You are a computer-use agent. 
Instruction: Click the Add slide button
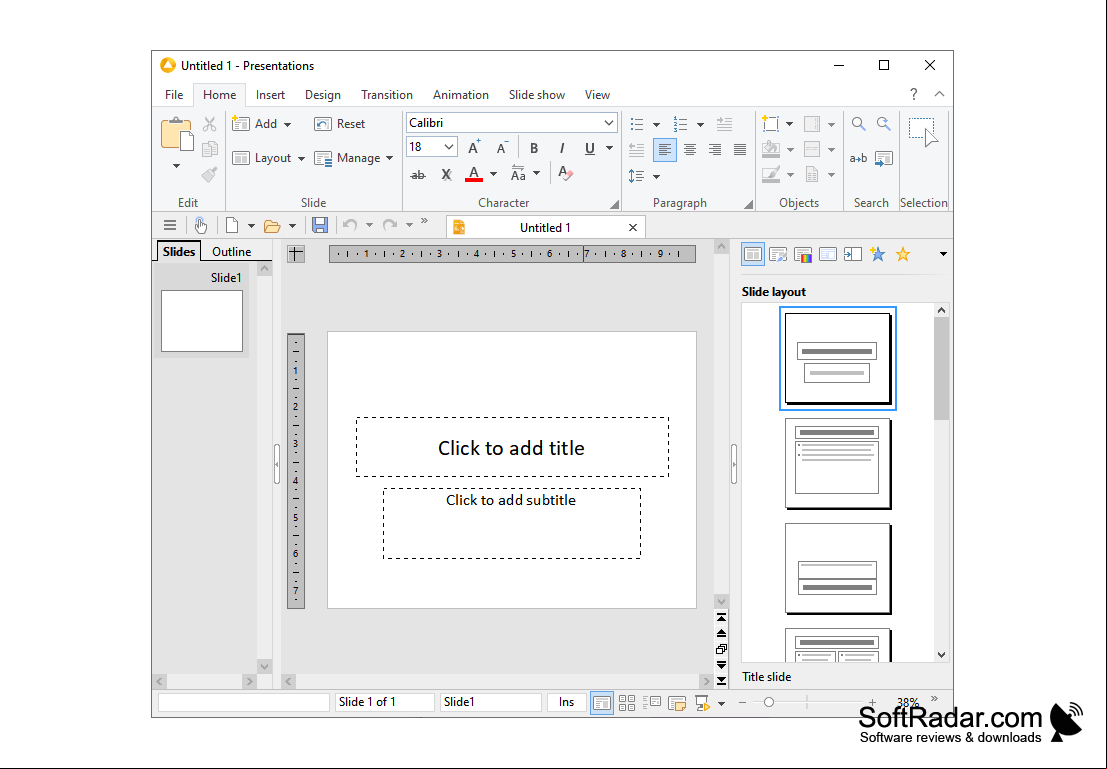pos(254,124)
